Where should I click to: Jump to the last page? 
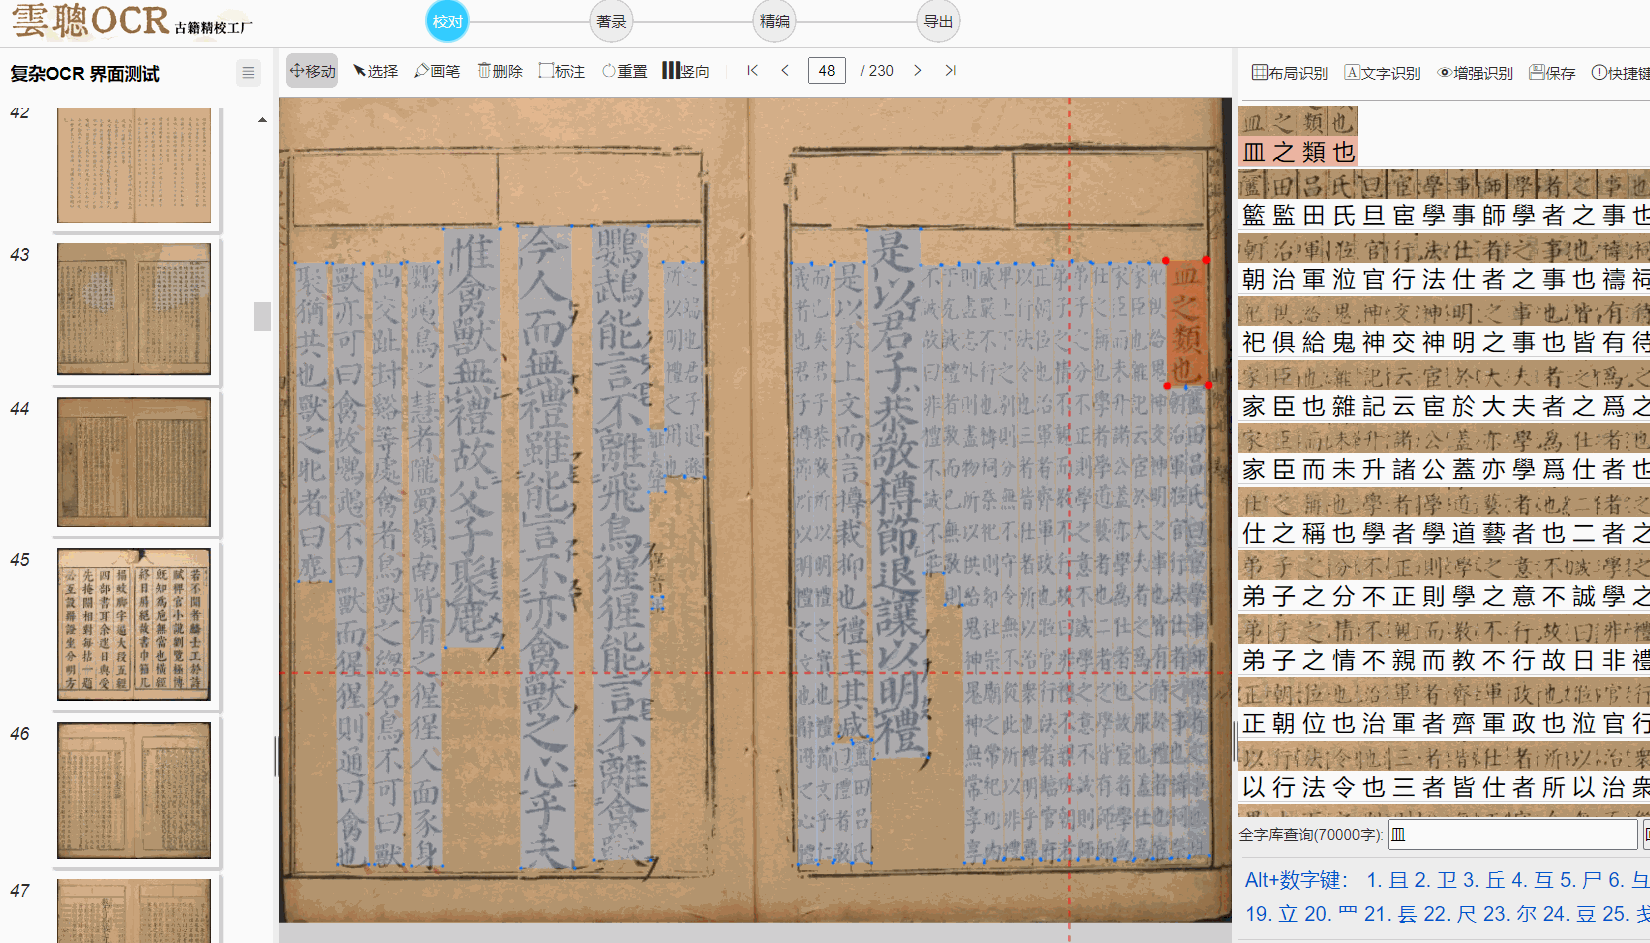(x=950, y=71)
